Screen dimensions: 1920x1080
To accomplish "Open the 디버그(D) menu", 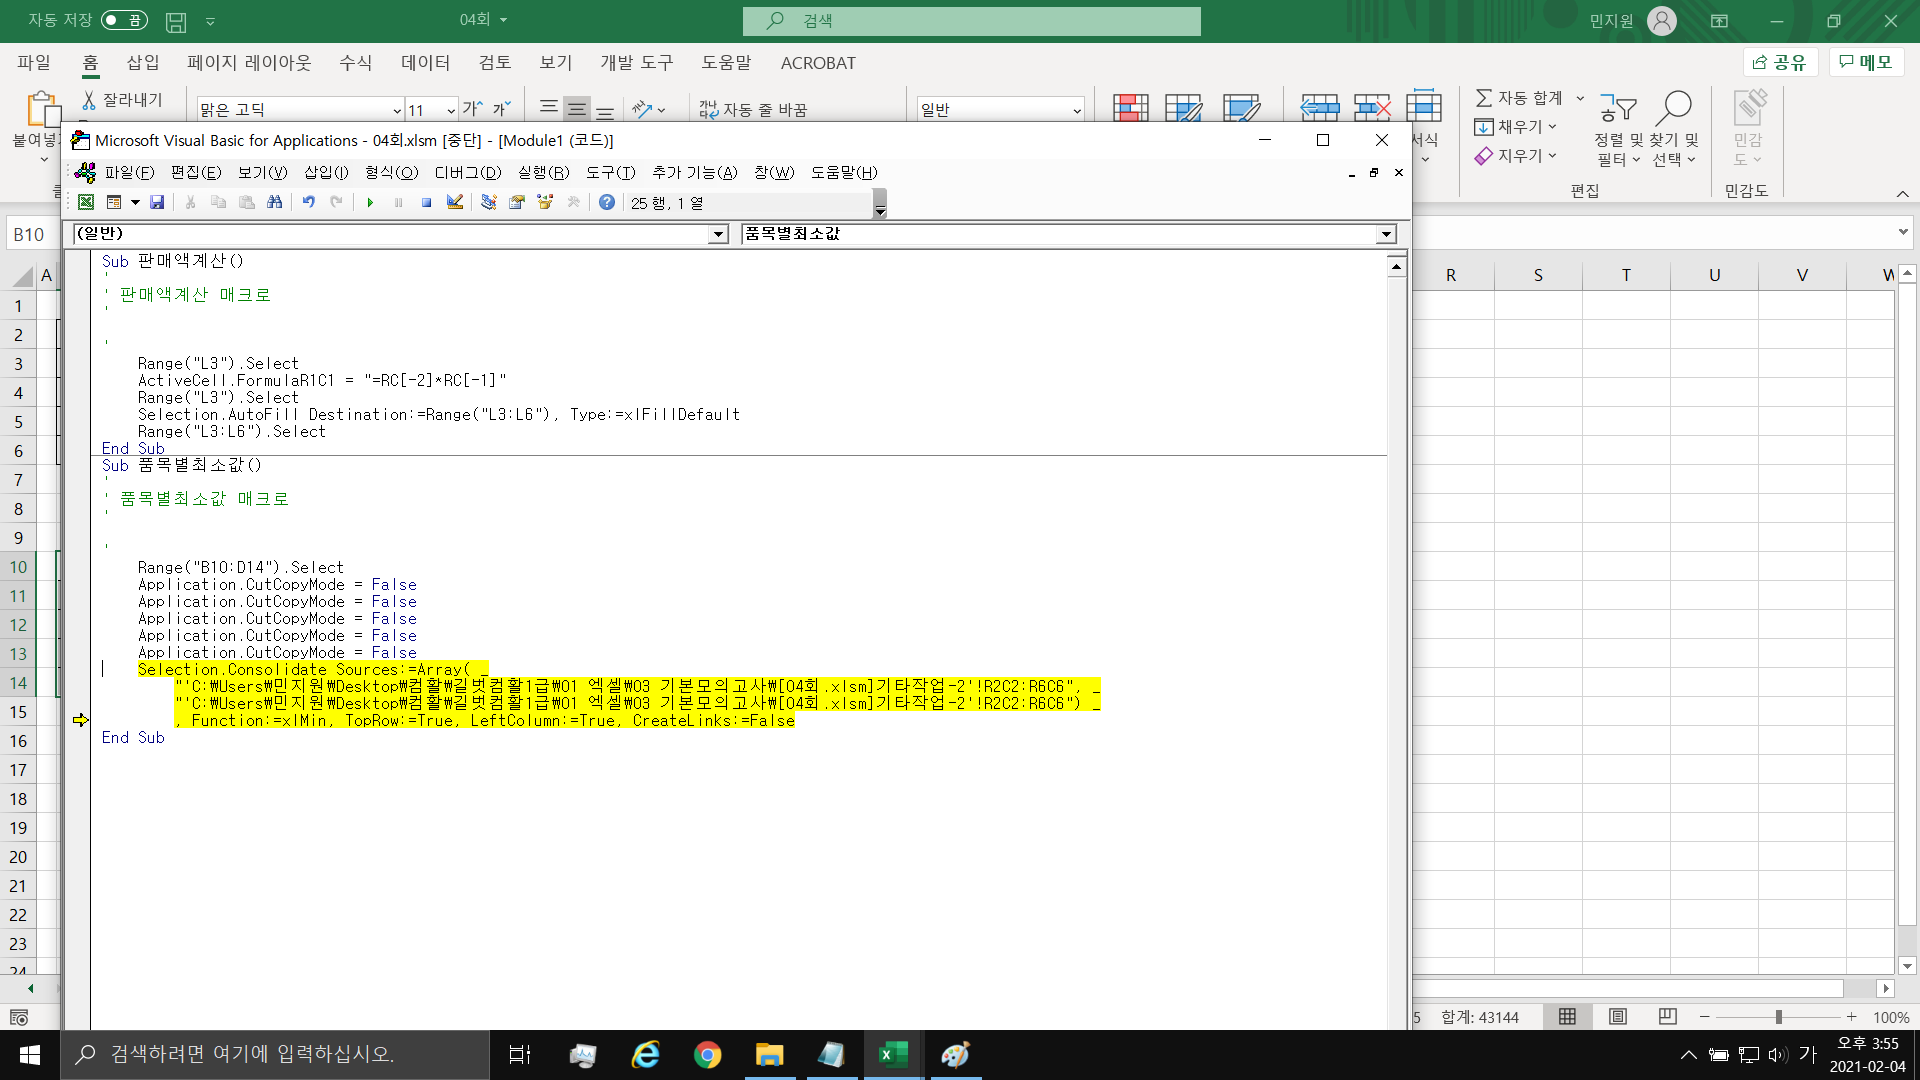I will pos(467,172).
